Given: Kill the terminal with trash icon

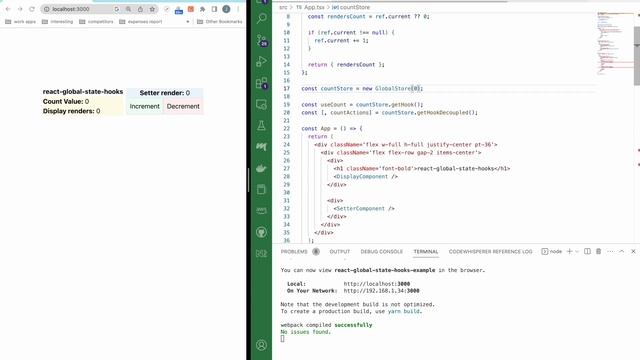Looking at the screenshot, I should coord(599,251).
